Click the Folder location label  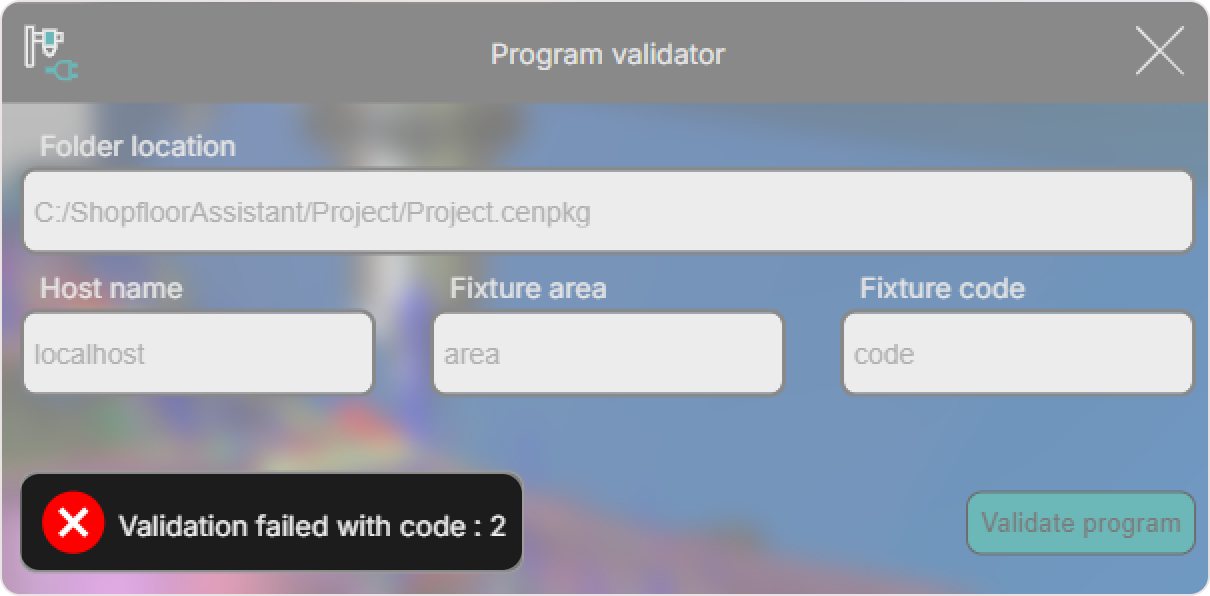[138, 147]
